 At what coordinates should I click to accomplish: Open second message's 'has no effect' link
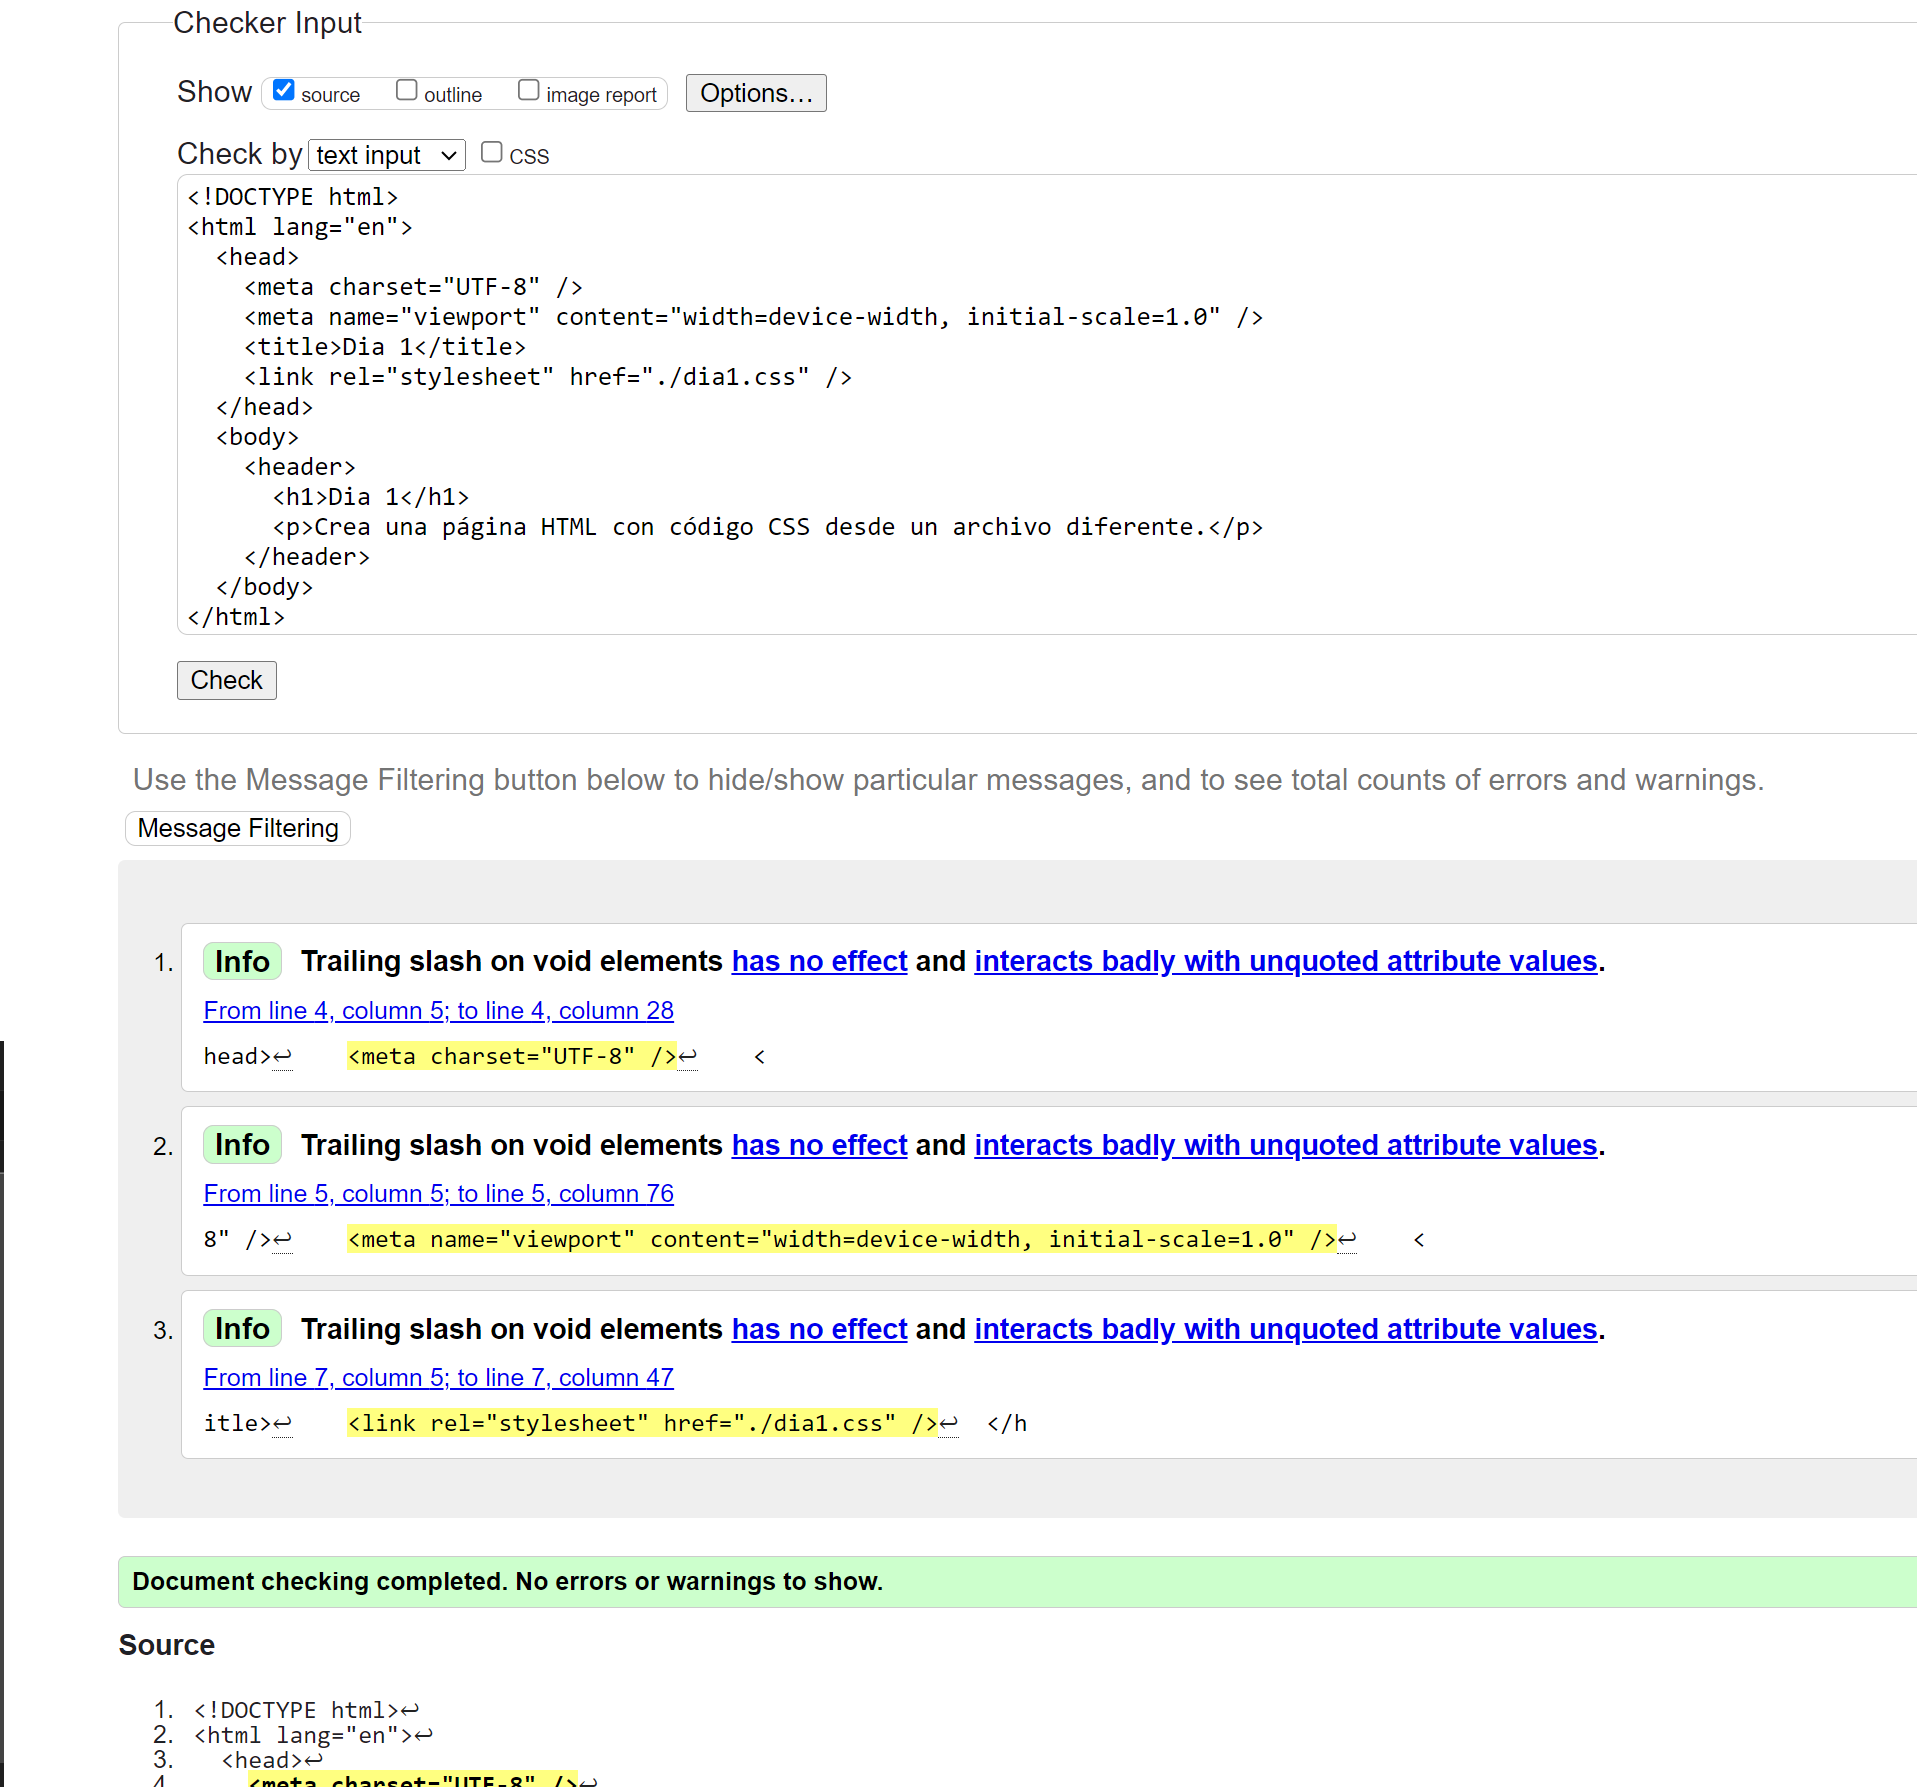(x=819, y=1145)
